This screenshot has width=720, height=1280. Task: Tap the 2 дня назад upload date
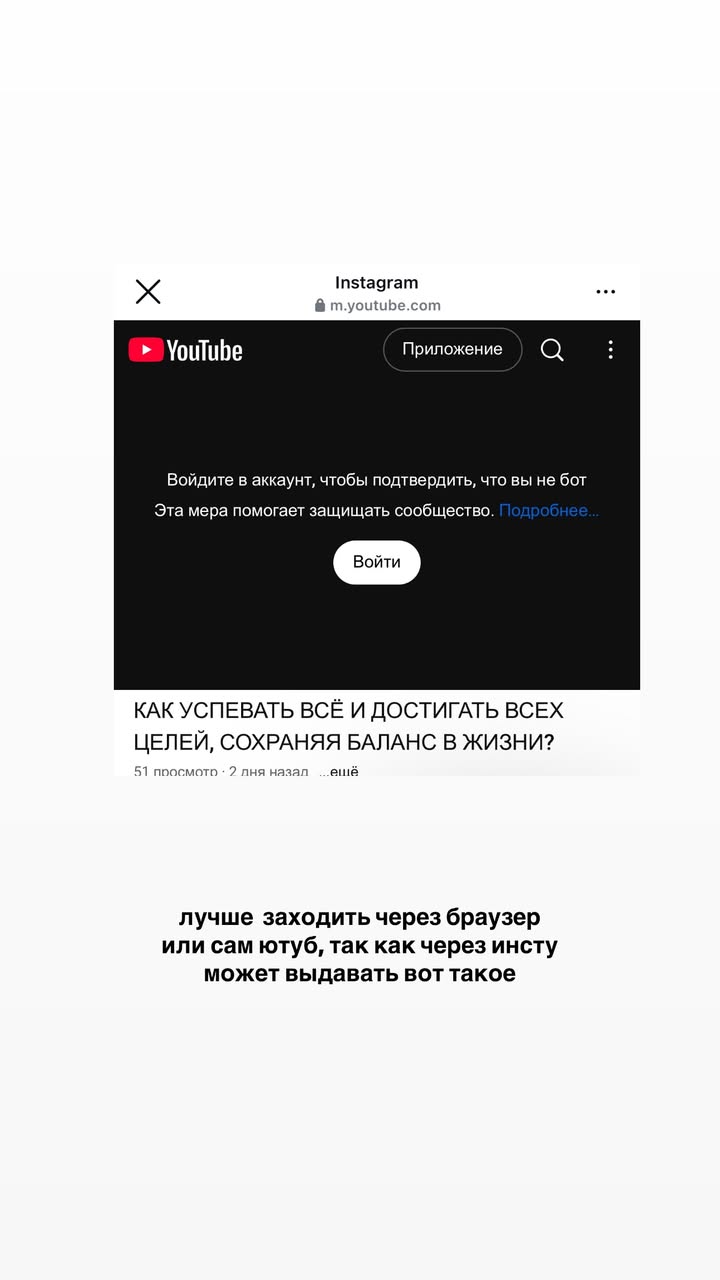click(268, 771)
